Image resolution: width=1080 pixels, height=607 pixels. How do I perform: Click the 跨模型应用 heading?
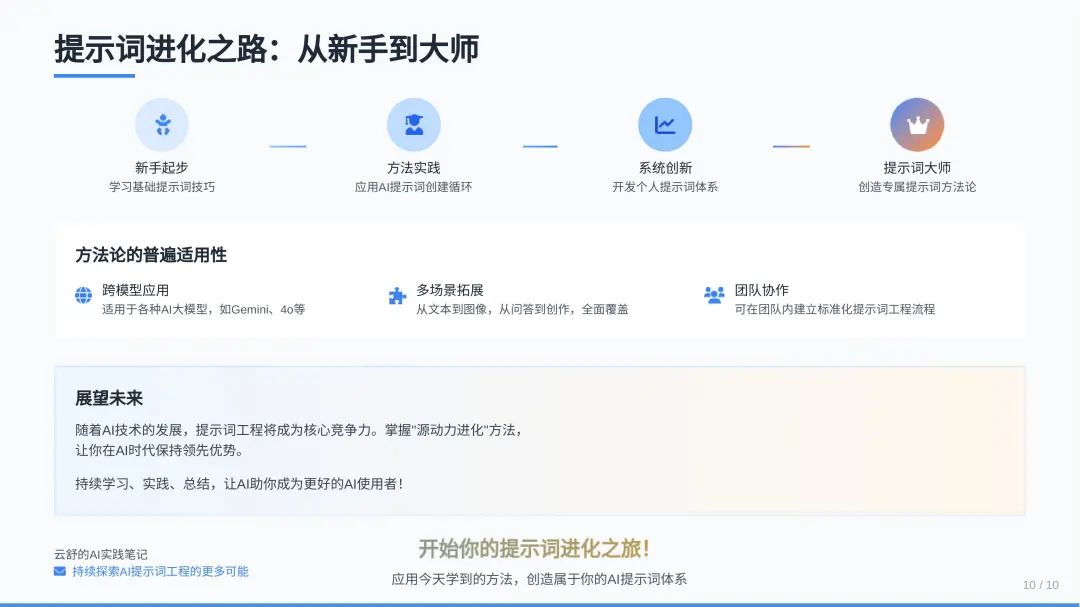(136, 290)
